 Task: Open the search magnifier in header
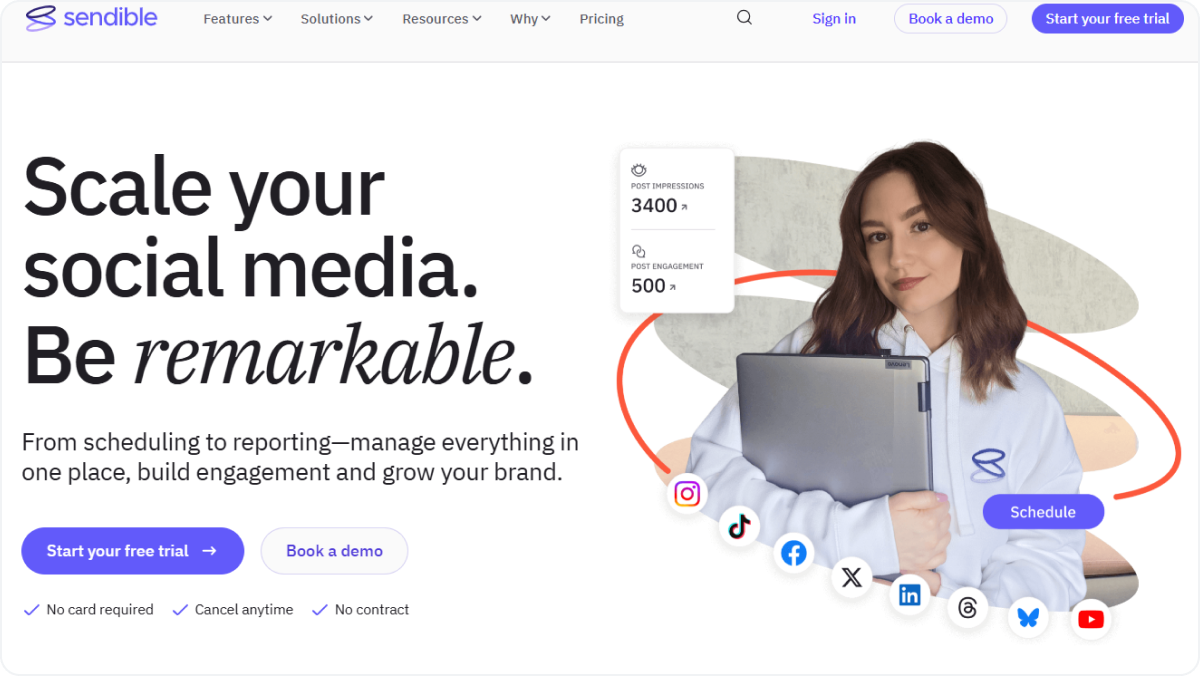[x=744, y=18]
